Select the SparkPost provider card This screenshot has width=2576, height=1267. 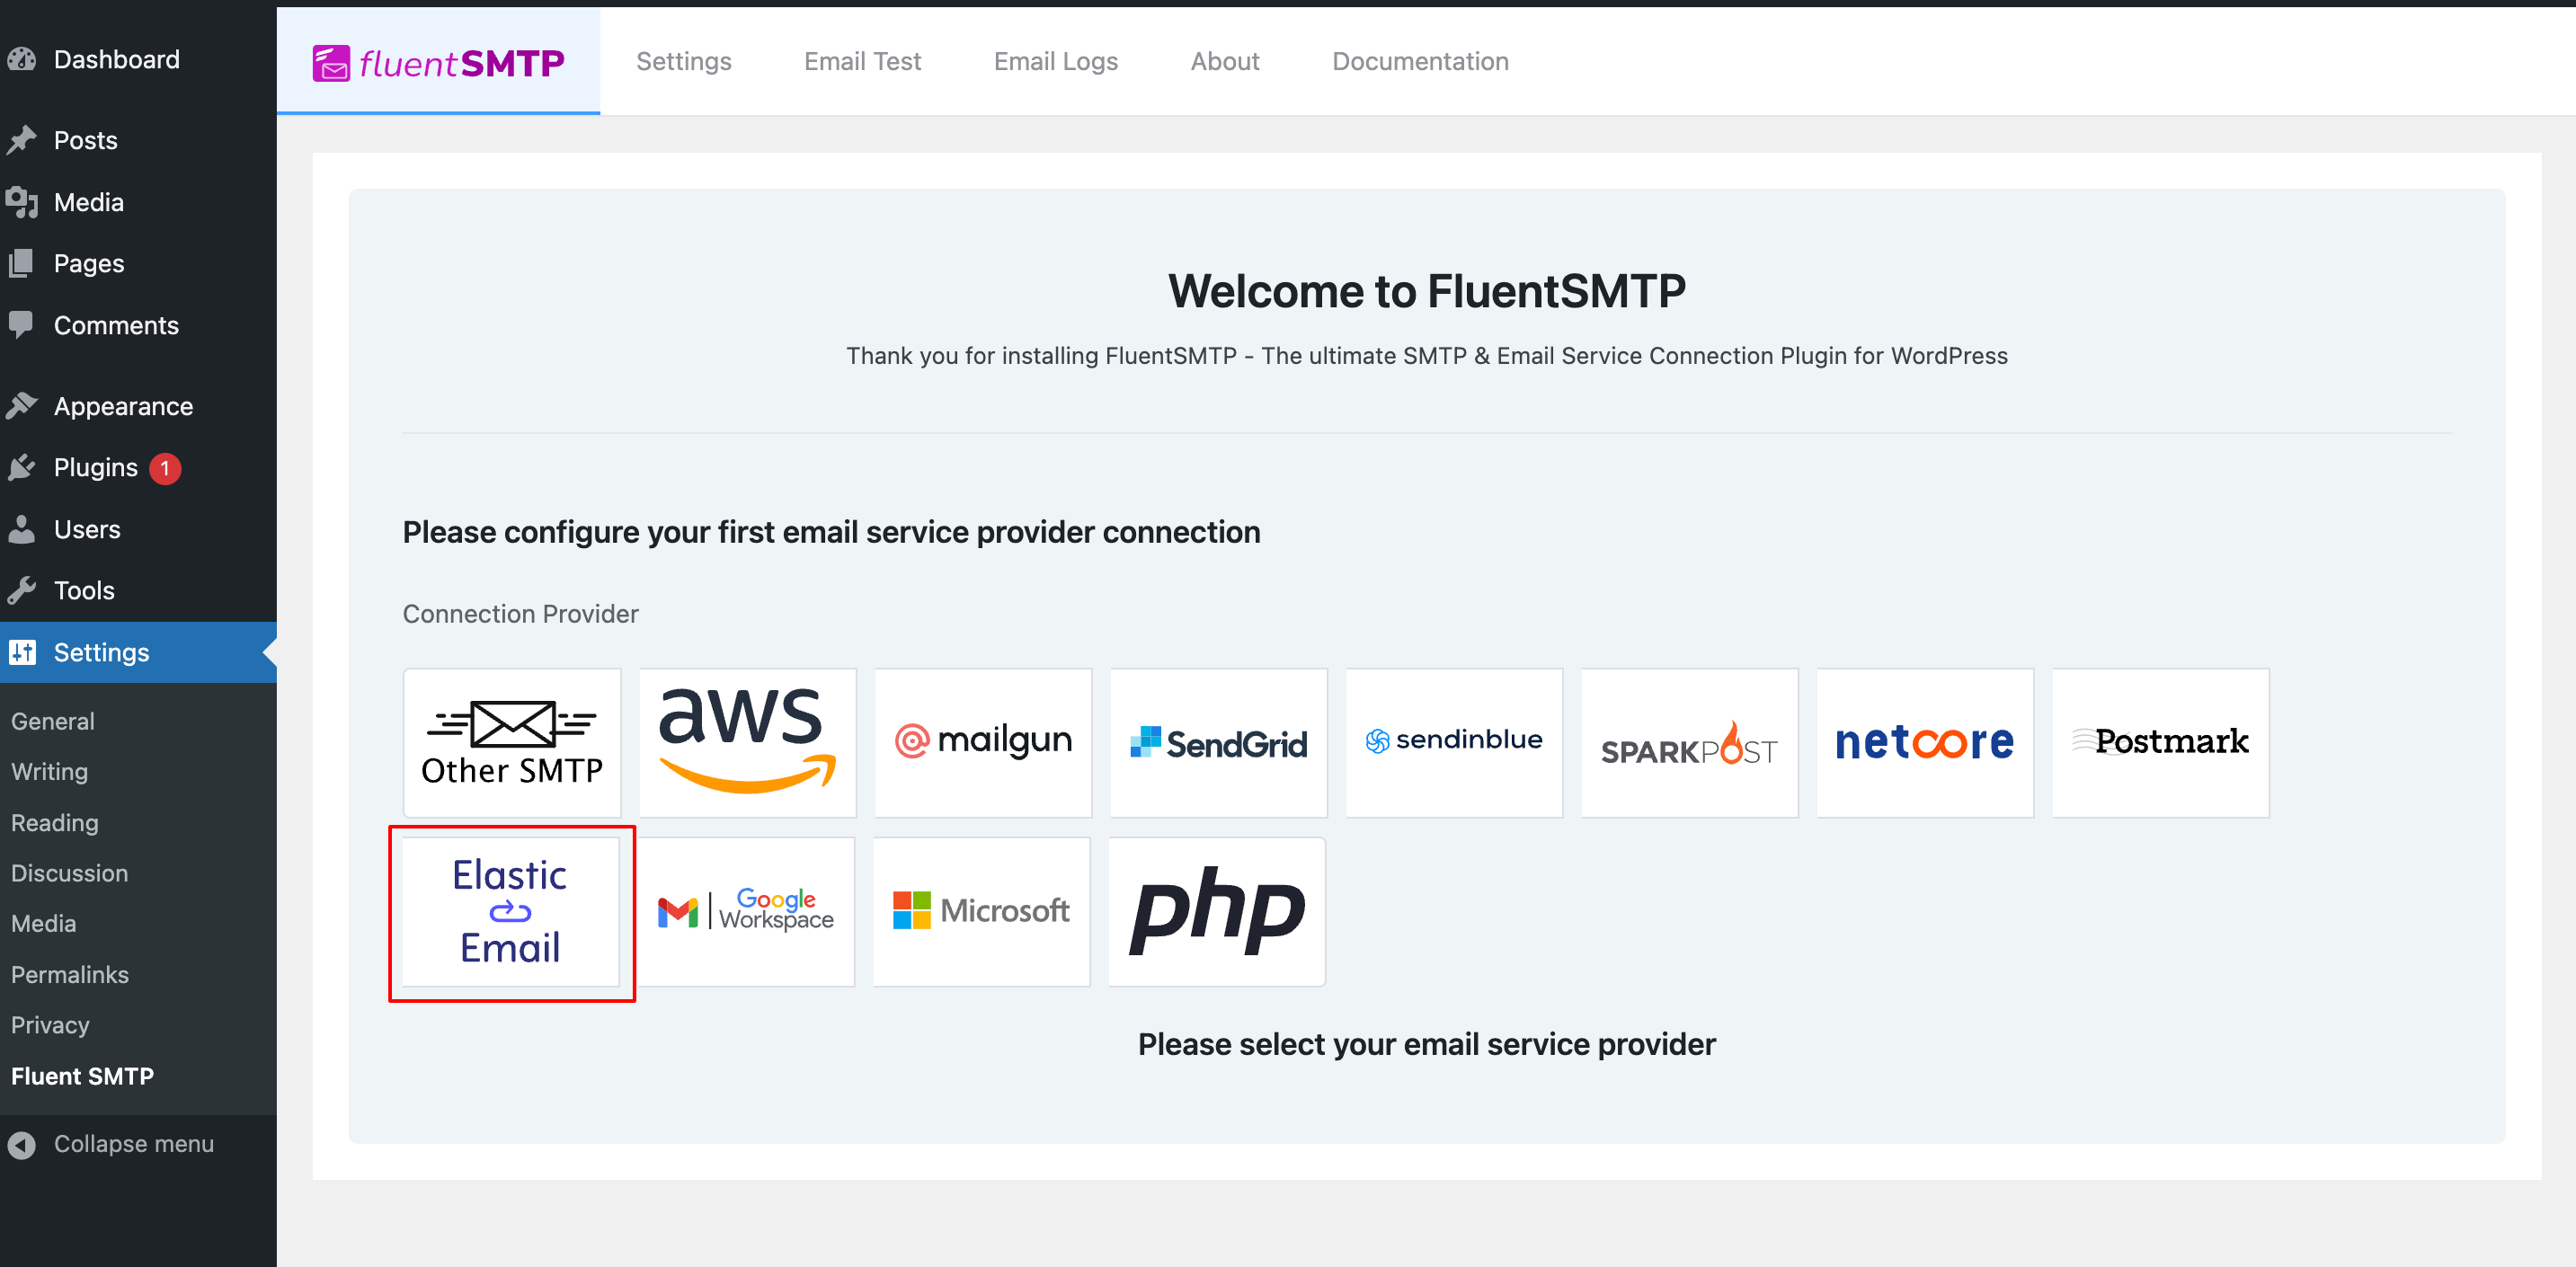coord(1689,742)
